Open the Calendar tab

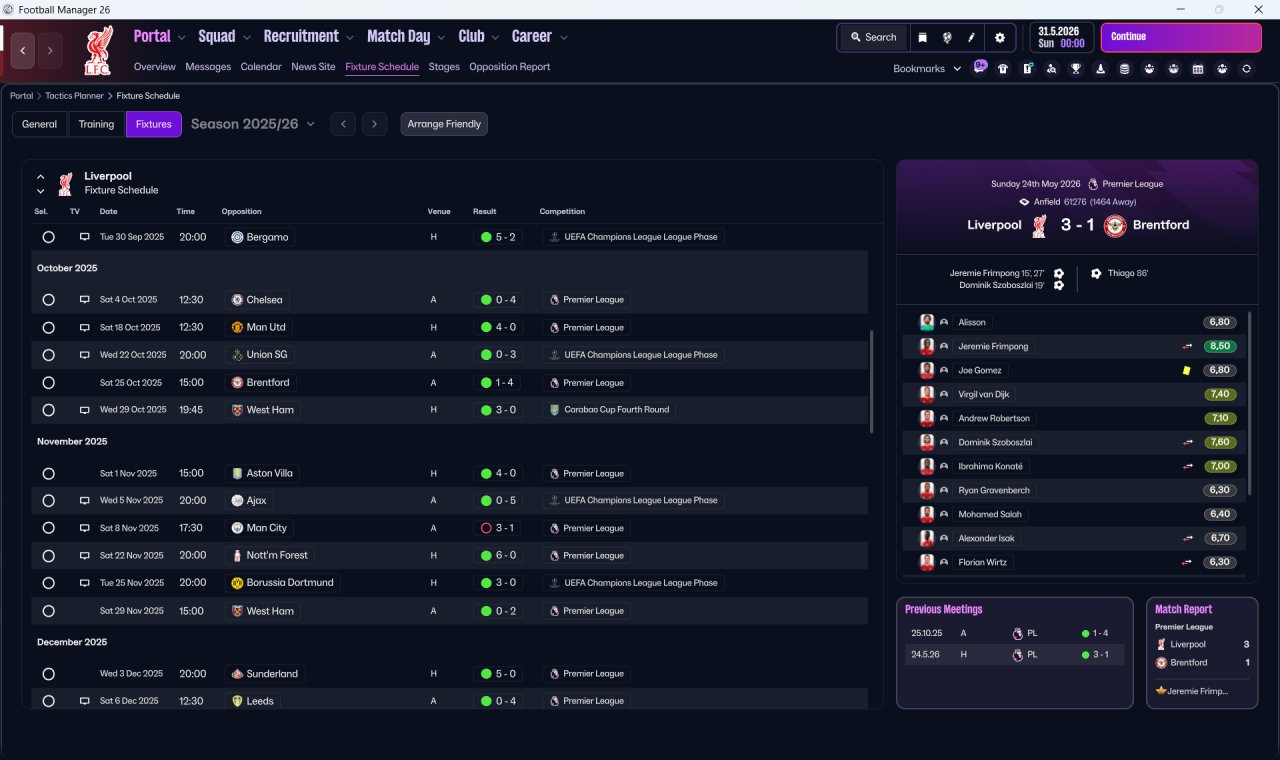point(261,67)
